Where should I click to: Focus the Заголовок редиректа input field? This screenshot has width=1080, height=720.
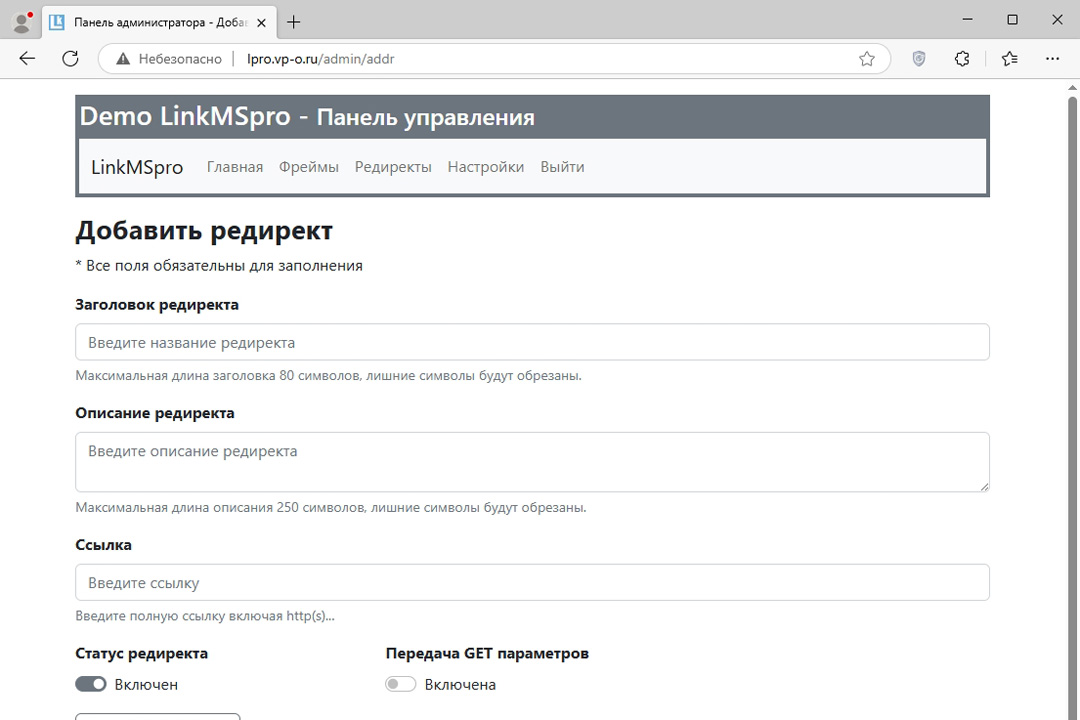(x=532, y=342)
